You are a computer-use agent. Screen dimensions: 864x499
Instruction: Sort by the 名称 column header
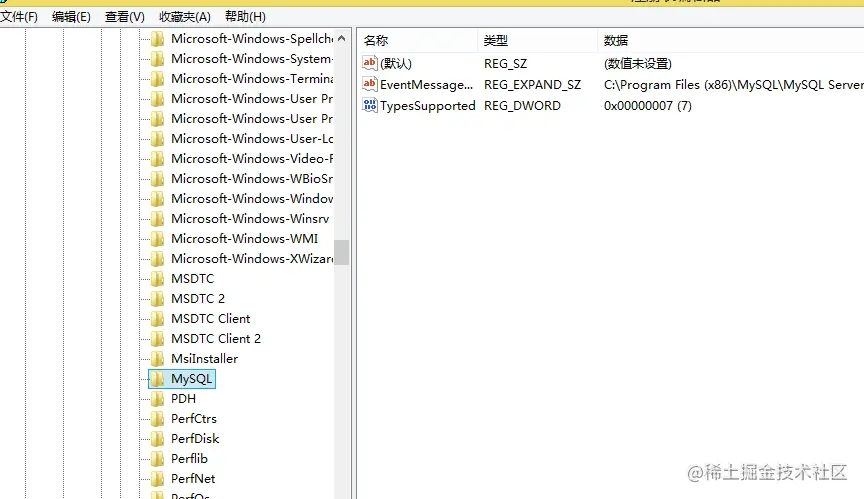[x=418, y=40]
